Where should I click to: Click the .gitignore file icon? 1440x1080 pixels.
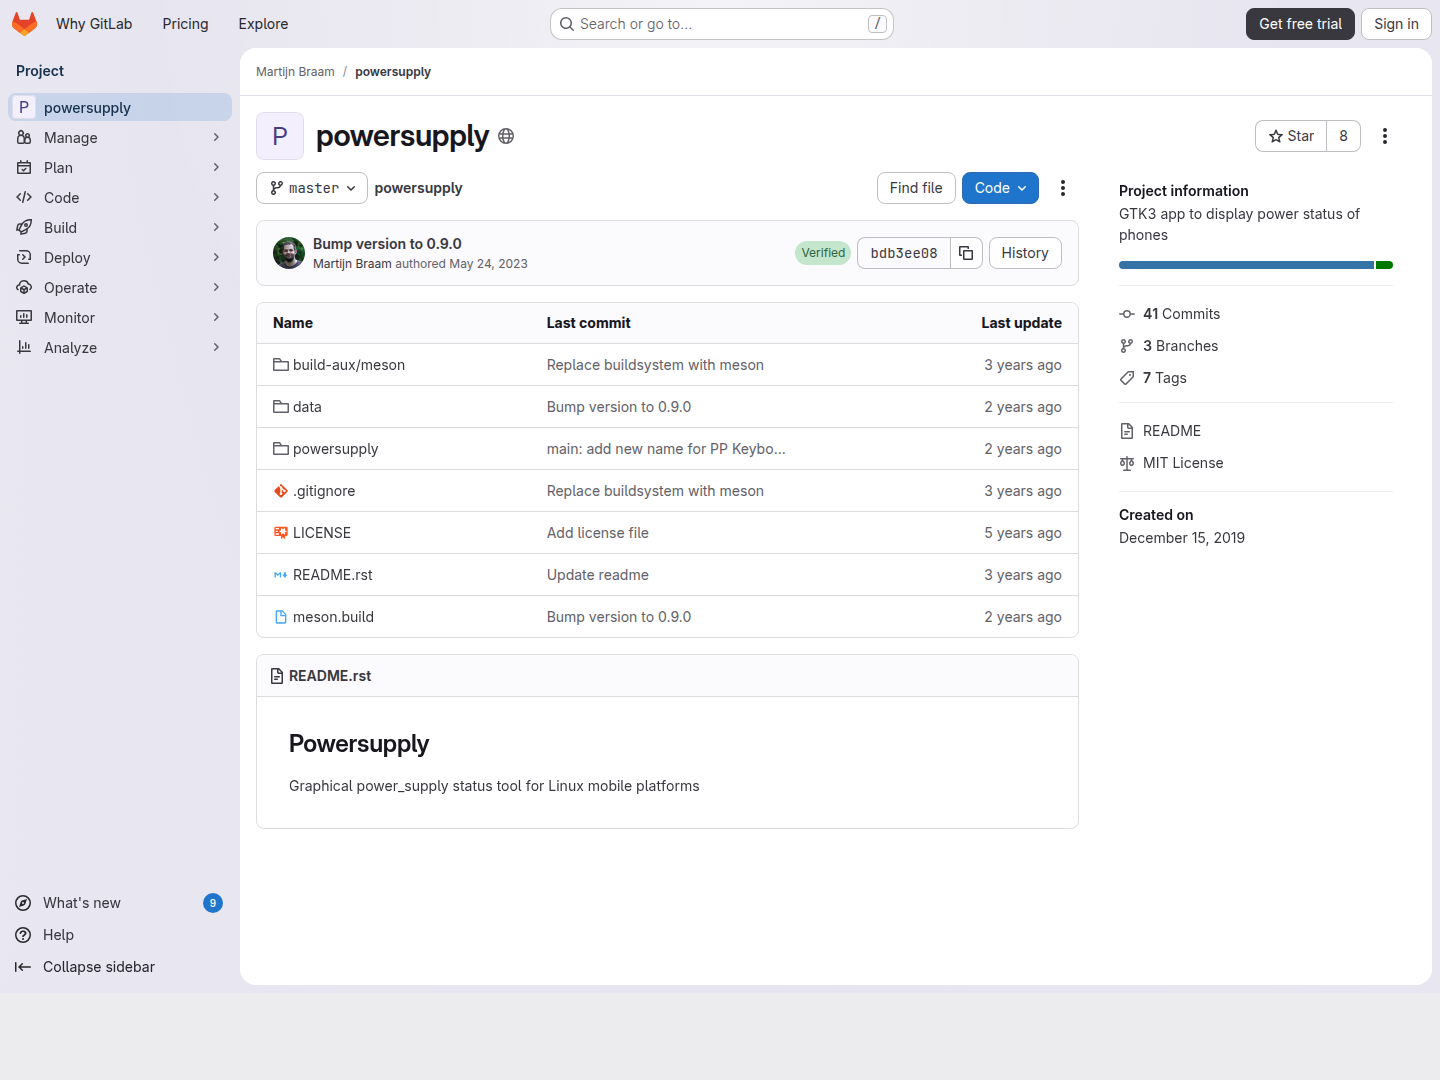(x=281, y=491)
